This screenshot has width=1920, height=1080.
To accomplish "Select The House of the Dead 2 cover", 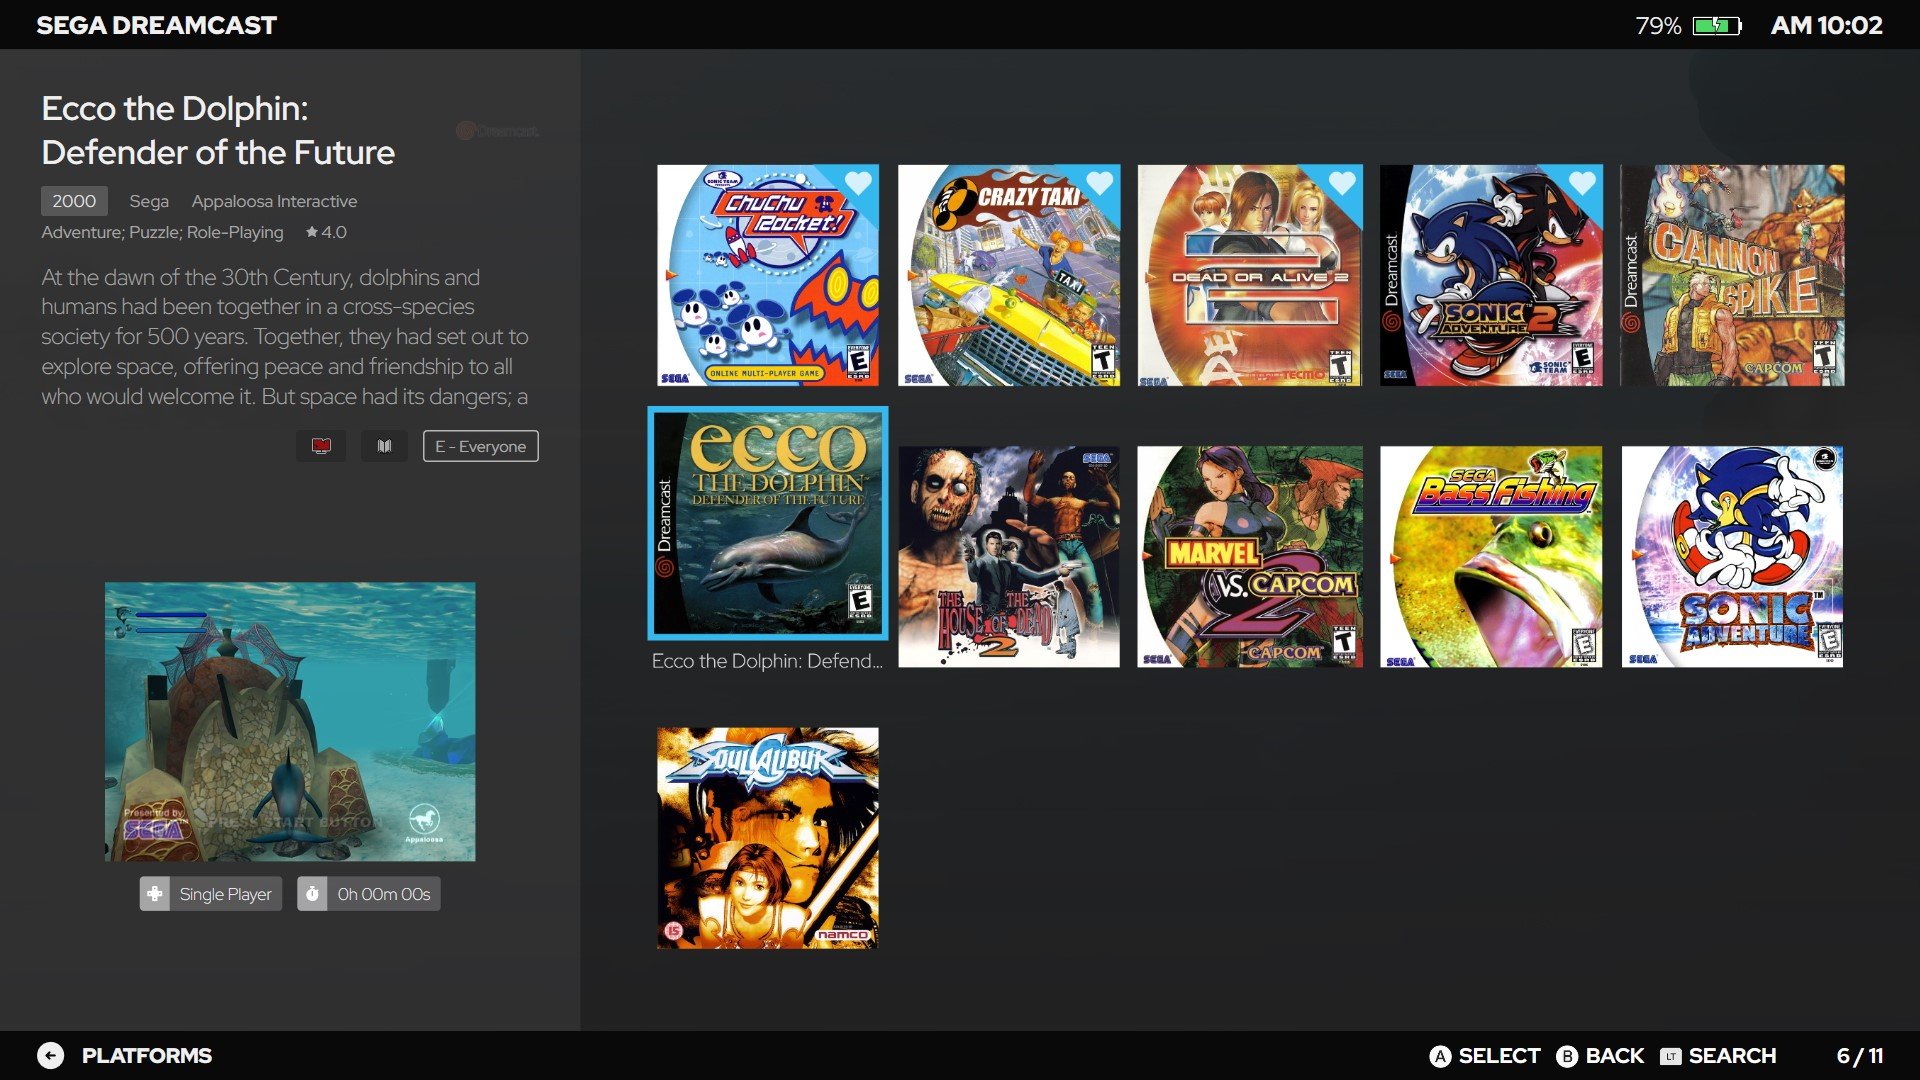I will 1009,557.
